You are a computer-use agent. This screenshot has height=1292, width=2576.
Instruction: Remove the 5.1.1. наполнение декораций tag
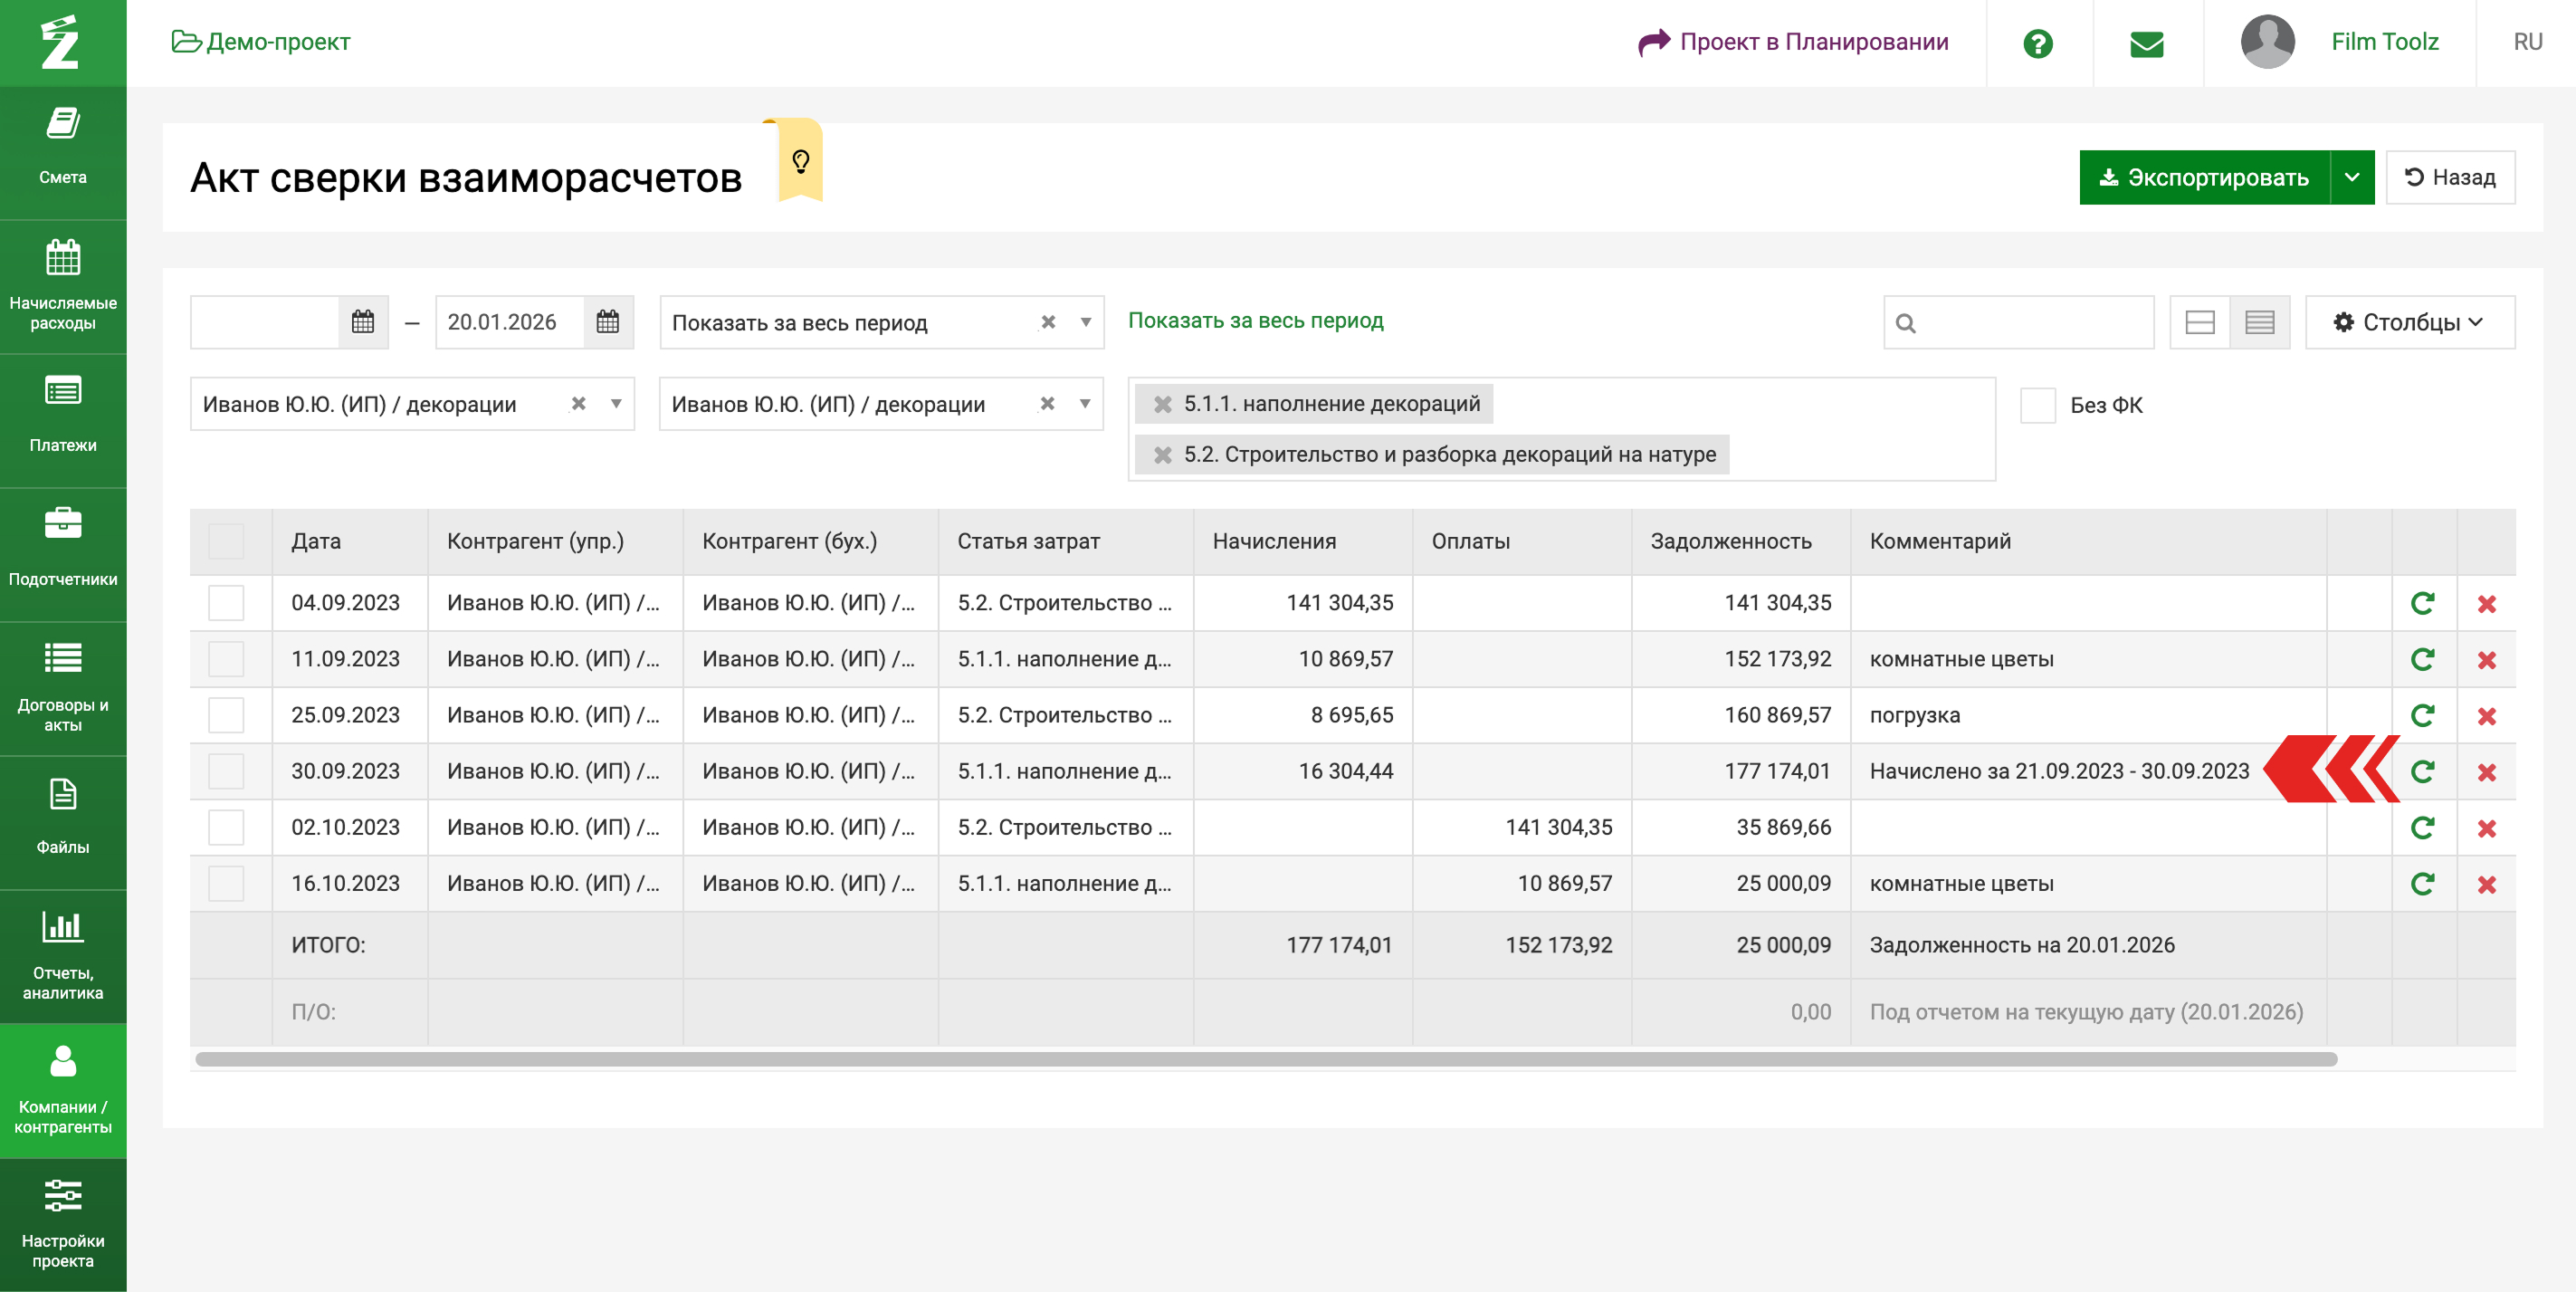pyautogui.click(x=1162, y=404)
